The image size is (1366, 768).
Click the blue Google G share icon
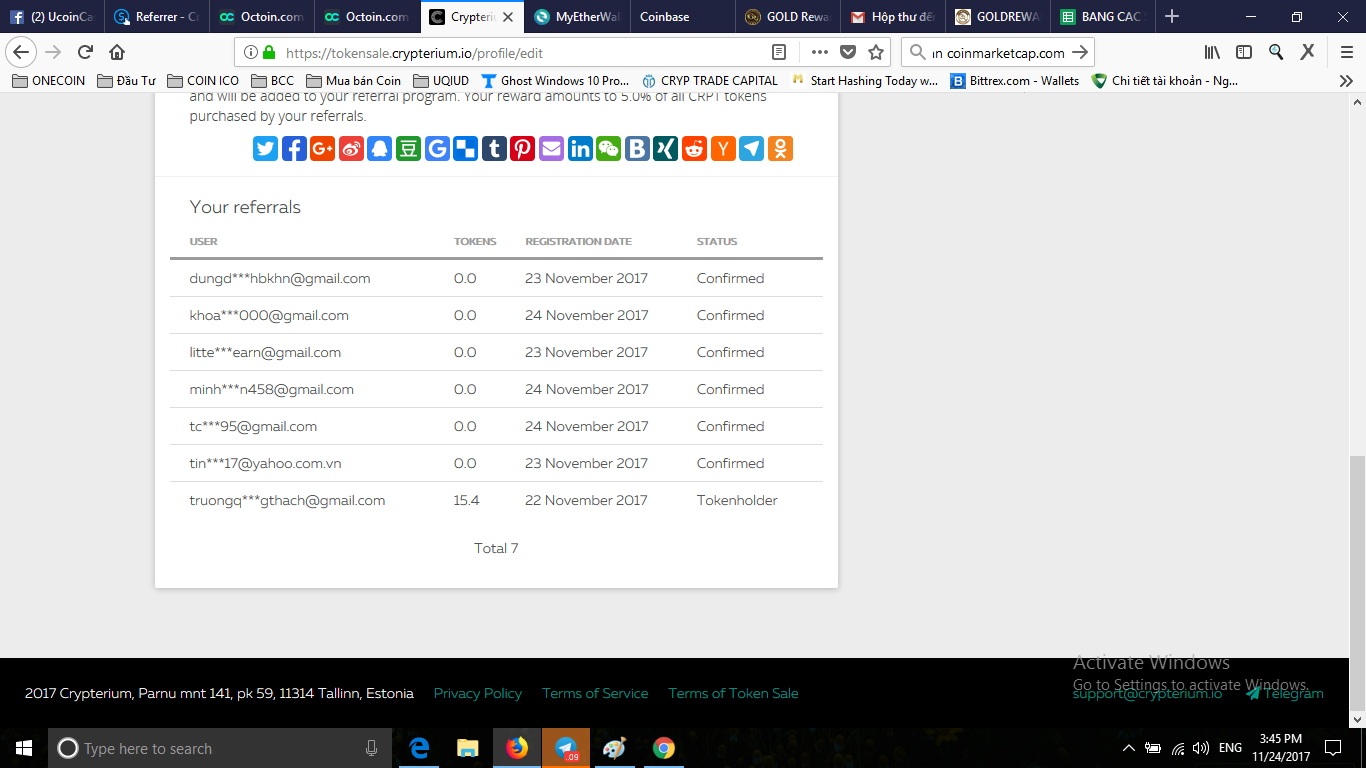pyautogui.click(x=437, y=149)
